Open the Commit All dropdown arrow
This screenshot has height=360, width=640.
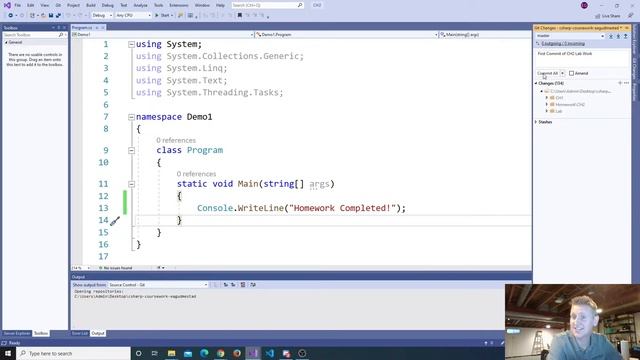[x=562, y=73]
